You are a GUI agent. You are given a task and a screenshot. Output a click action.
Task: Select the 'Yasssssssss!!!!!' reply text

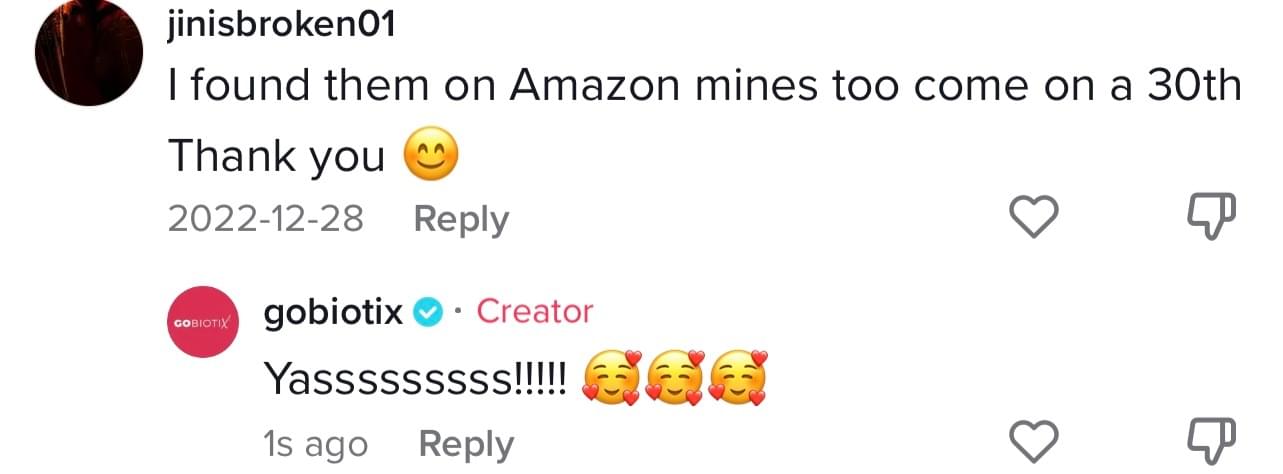pos(416,379)
